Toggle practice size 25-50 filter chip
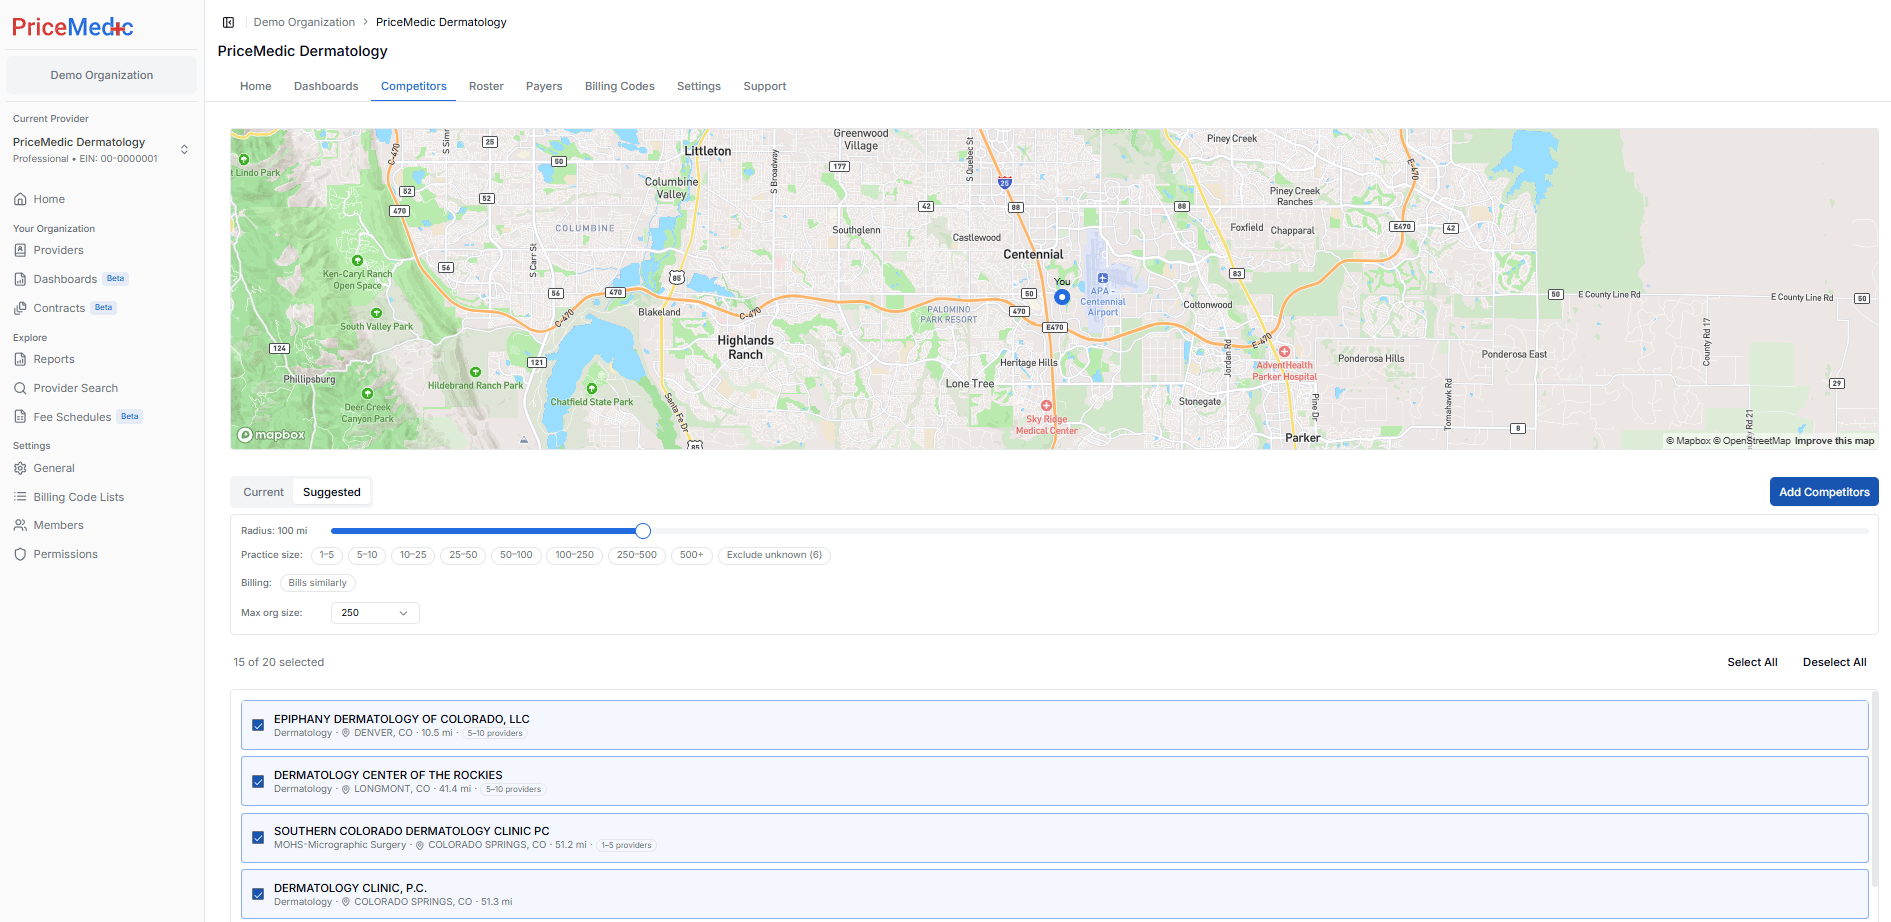Viewport: 1891px width, 922px height. (463, 555)
